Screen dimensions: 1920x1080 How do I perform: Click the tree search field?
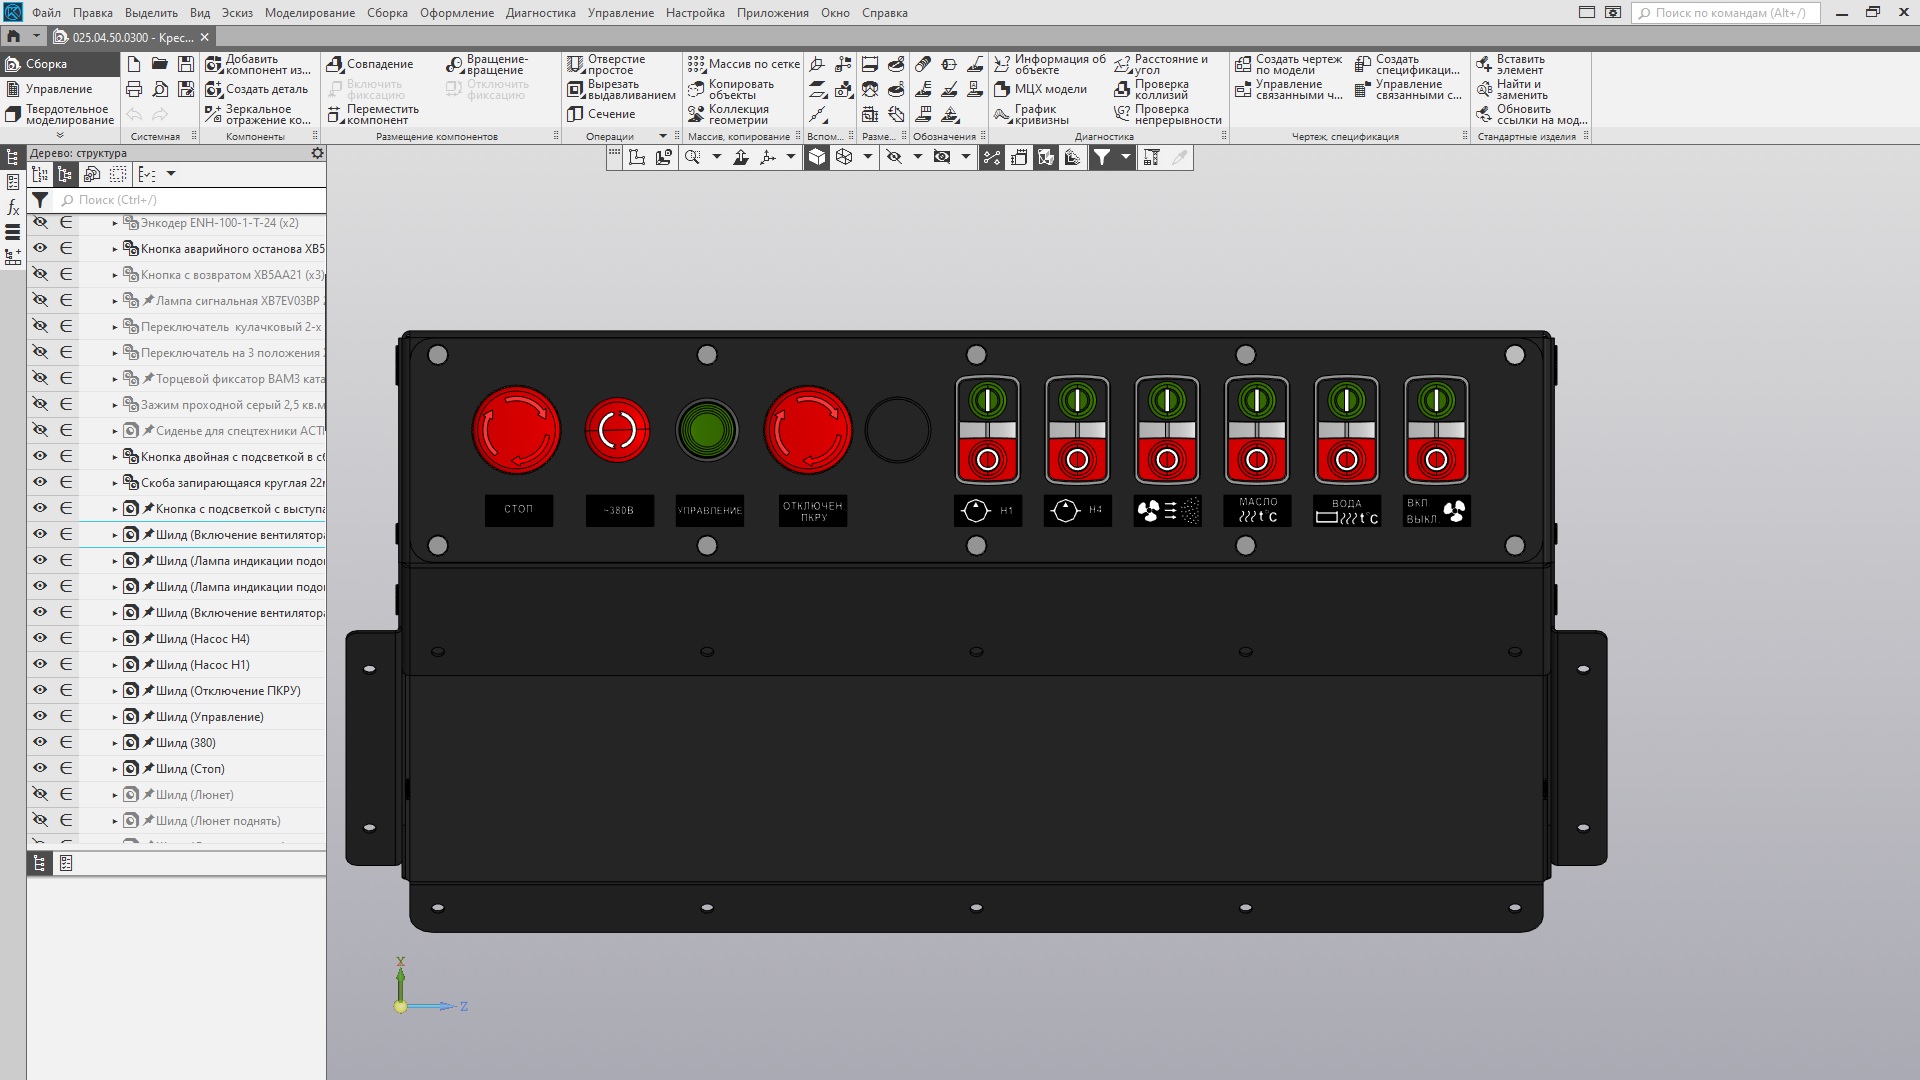(190, 200)
